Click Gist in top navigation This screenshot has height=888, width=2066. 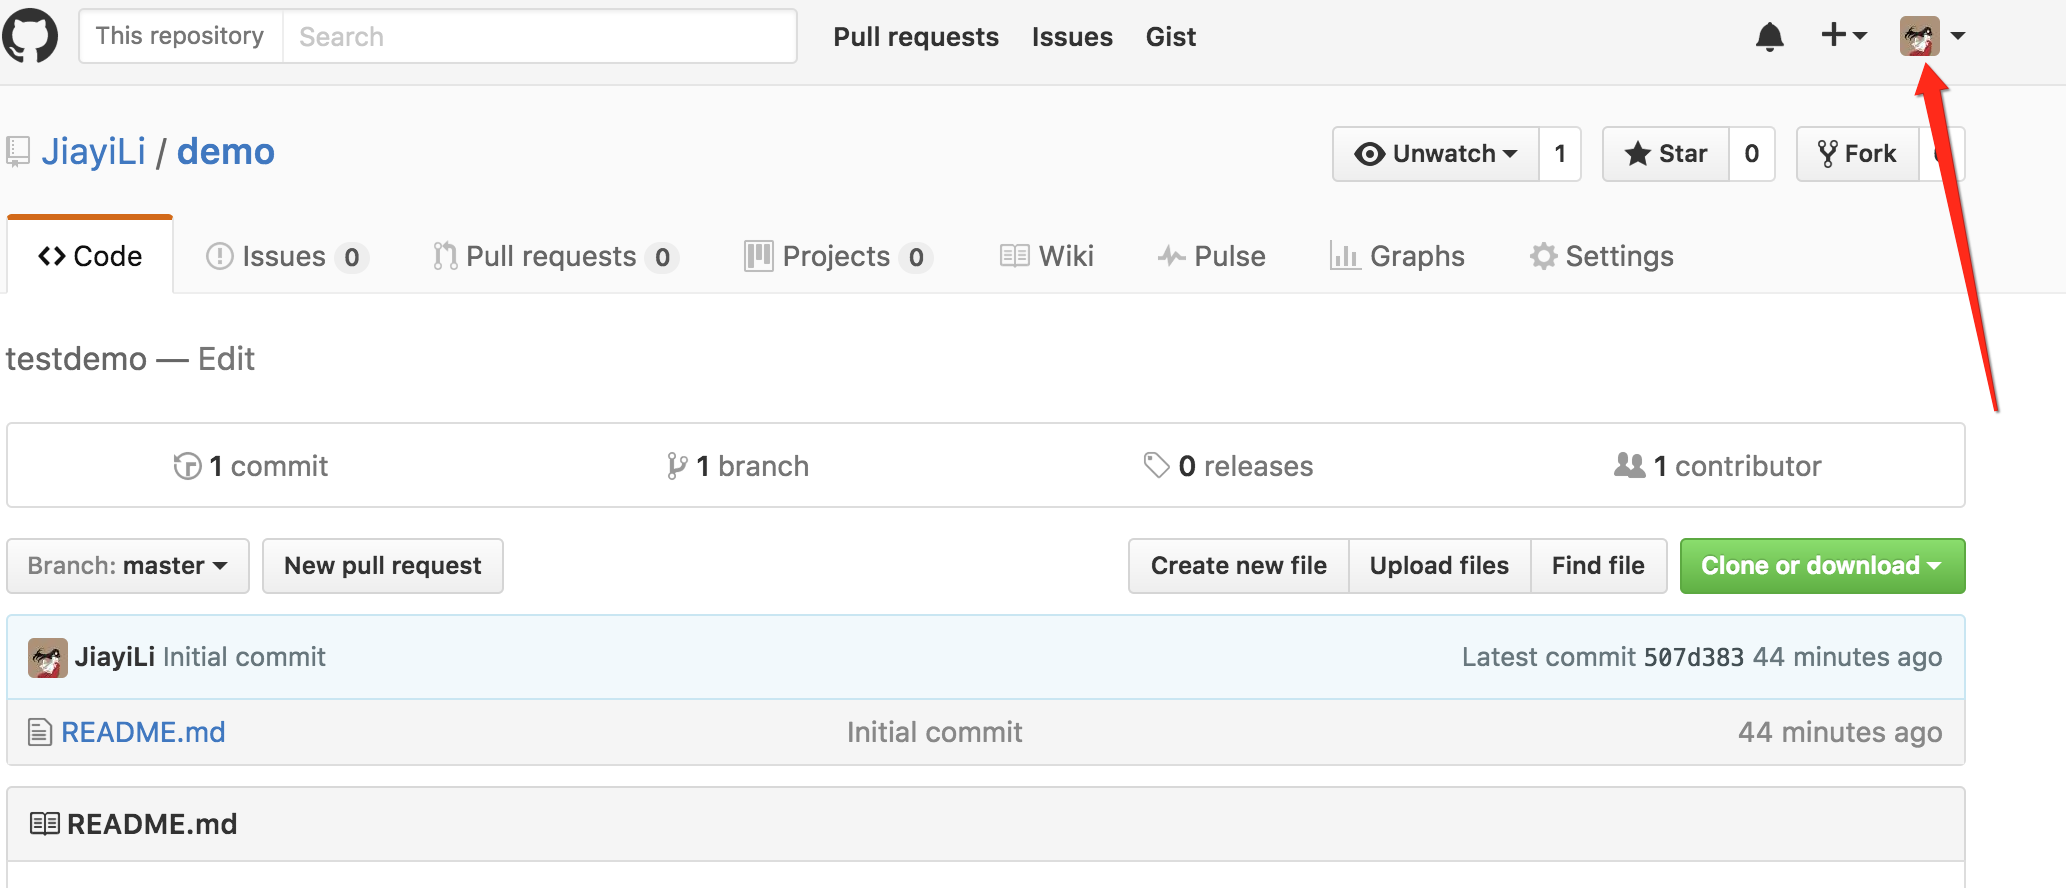1171,37
